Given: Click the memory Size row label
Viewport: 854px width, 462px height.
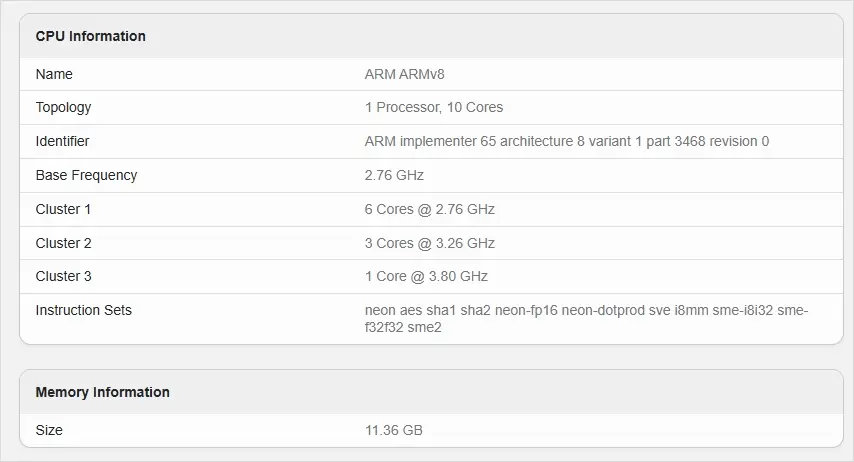Looking at the screenshot, I should [x=49, y=430].
